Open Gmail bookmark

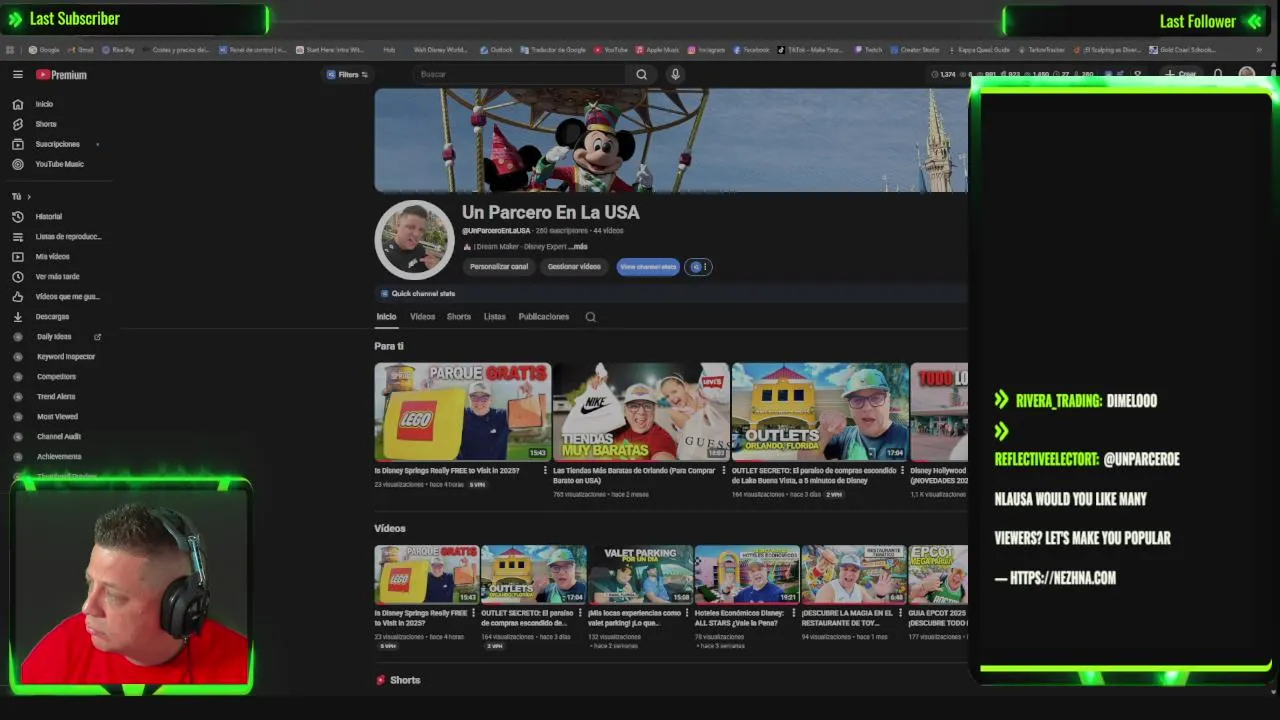coord(81,49)
